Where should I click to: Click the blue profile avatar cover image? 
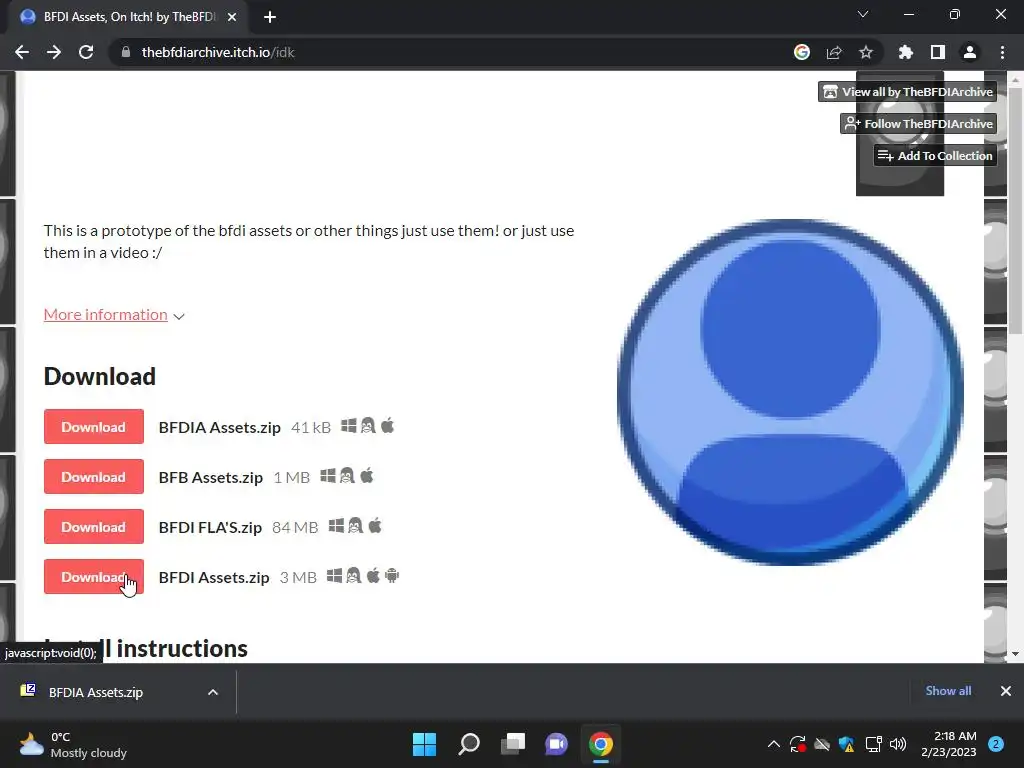click(790, 392)
